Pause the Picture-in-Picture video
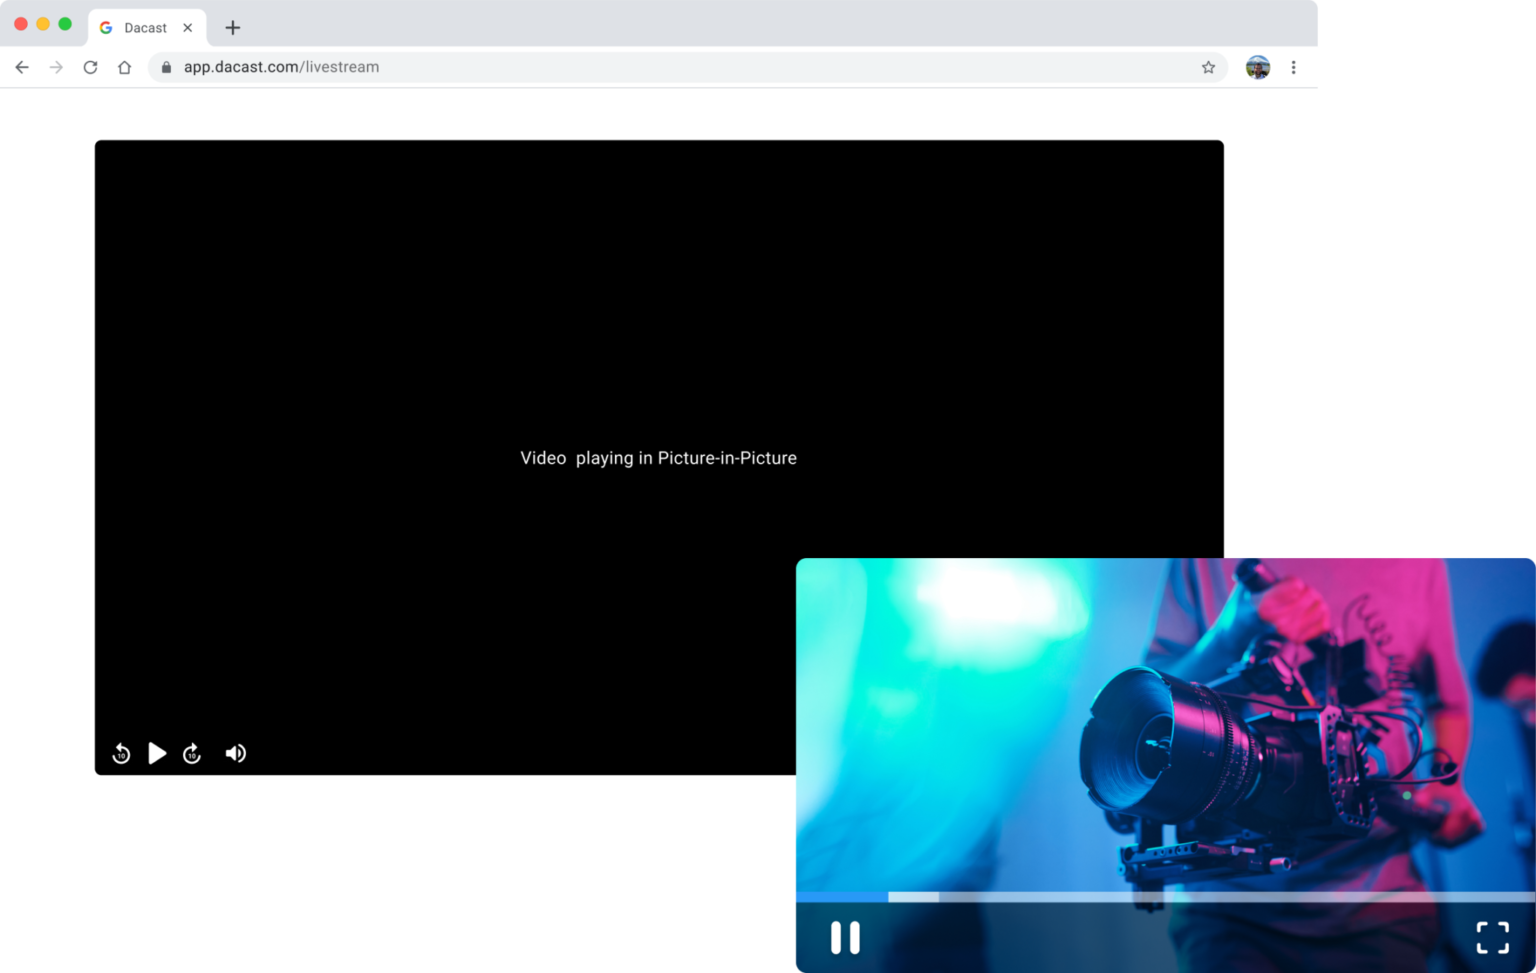This screenshot has height=973, width=1536. (845, 937)
